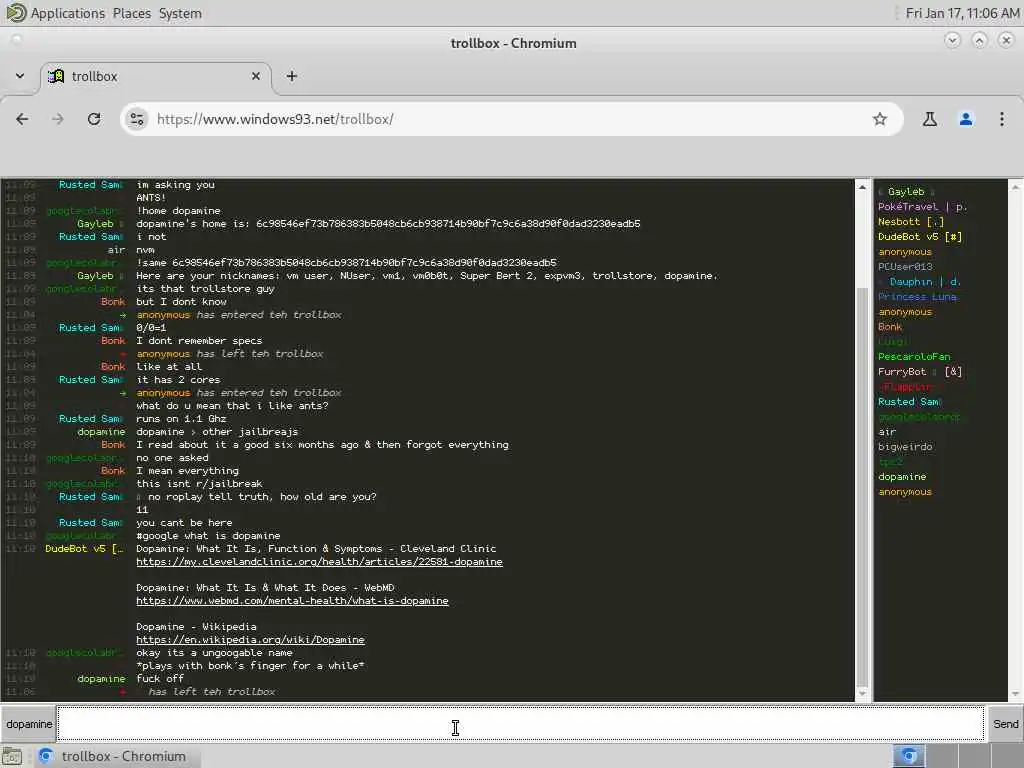1024x768 pixels.
Task: Select PescaroloFan in the user list
Action: point(914,357)
